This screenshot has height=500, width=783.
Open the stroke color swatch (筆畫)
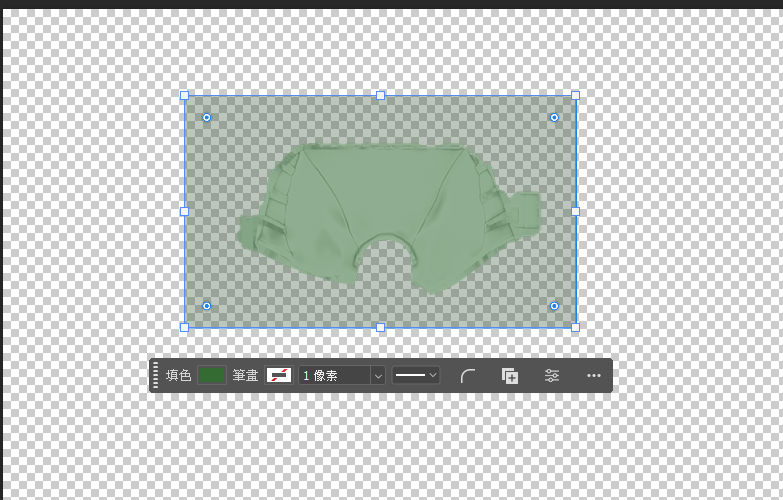coord(279,375)
